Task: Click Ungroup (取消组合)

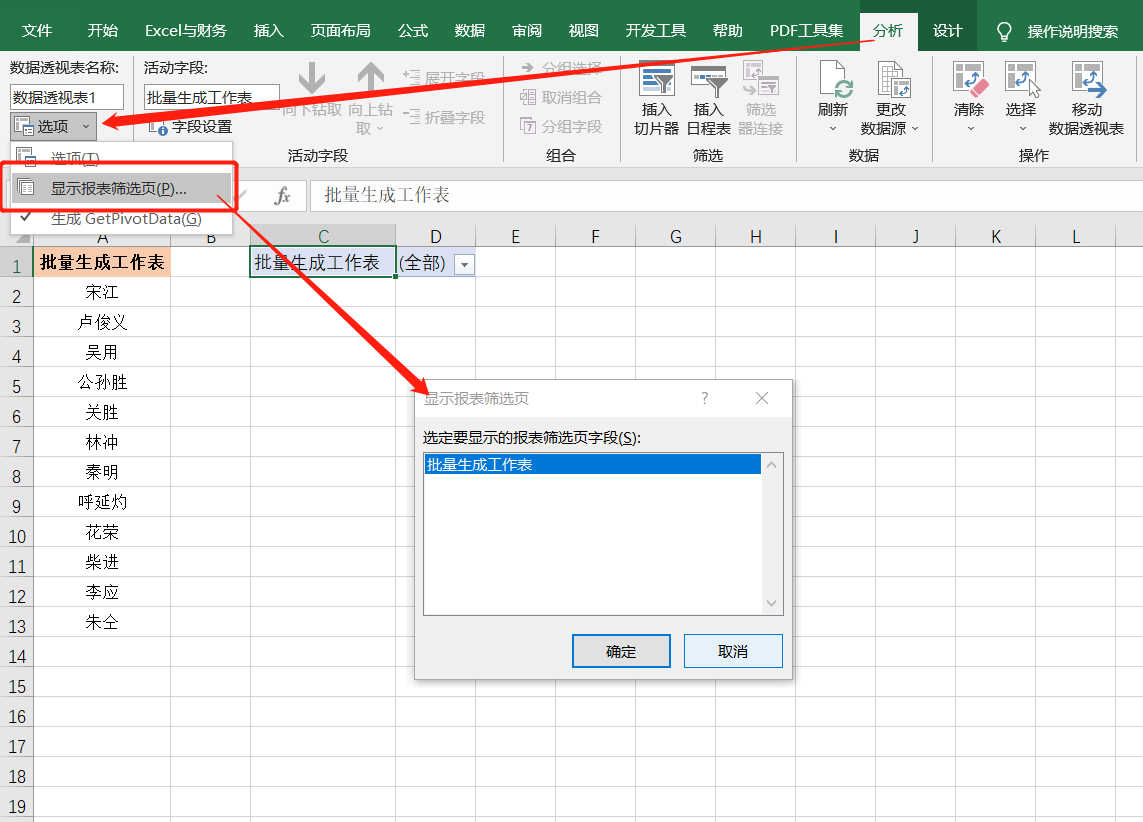Action: (561, 97)
